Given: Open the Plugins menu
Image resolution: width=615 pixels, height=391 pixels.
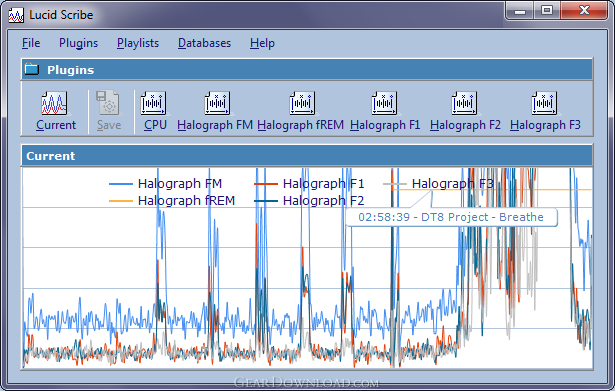Looking at the screenshot, I should [x=78, y=43].
